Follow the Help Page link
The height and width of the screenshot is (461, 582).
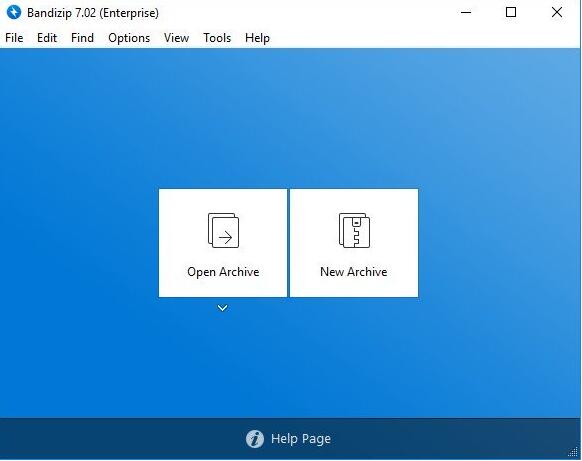[301, 439]
